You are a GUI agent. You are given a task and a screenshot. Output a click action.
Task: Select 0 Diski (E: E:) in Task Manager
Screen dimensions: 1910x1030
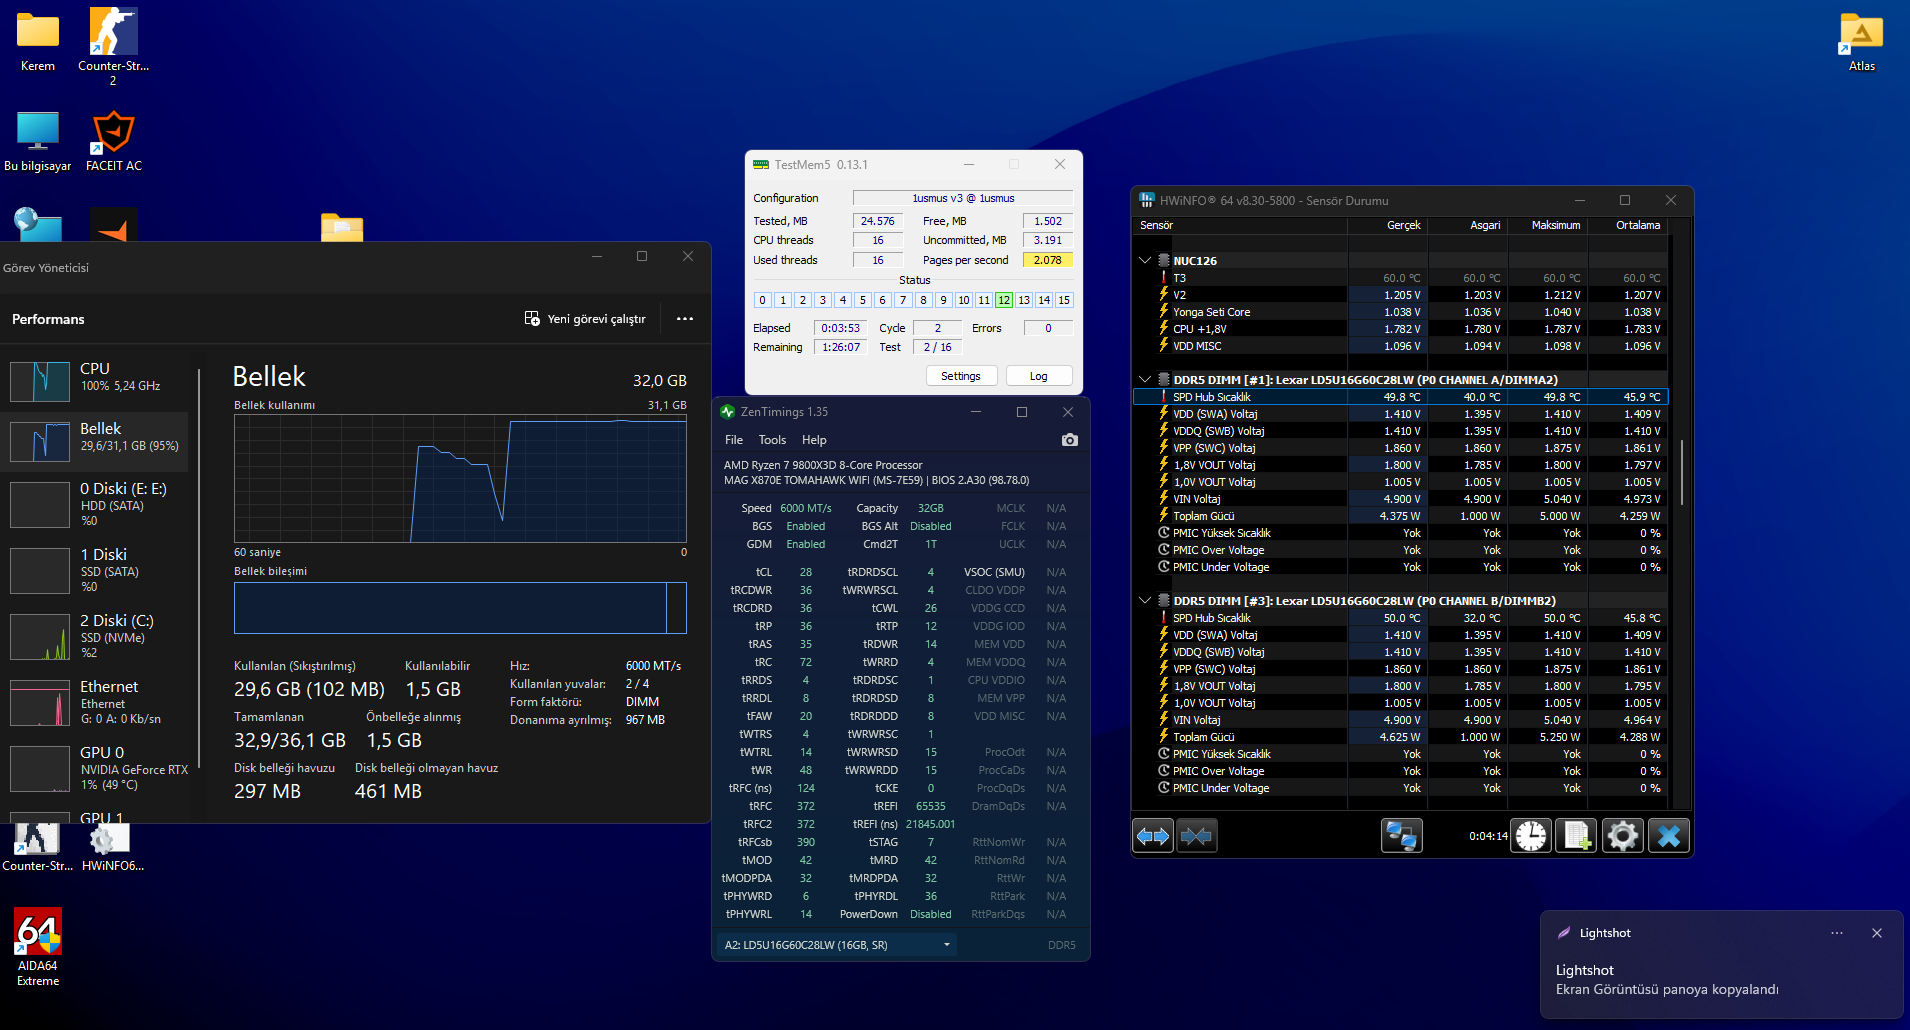[x=96, y=504]
